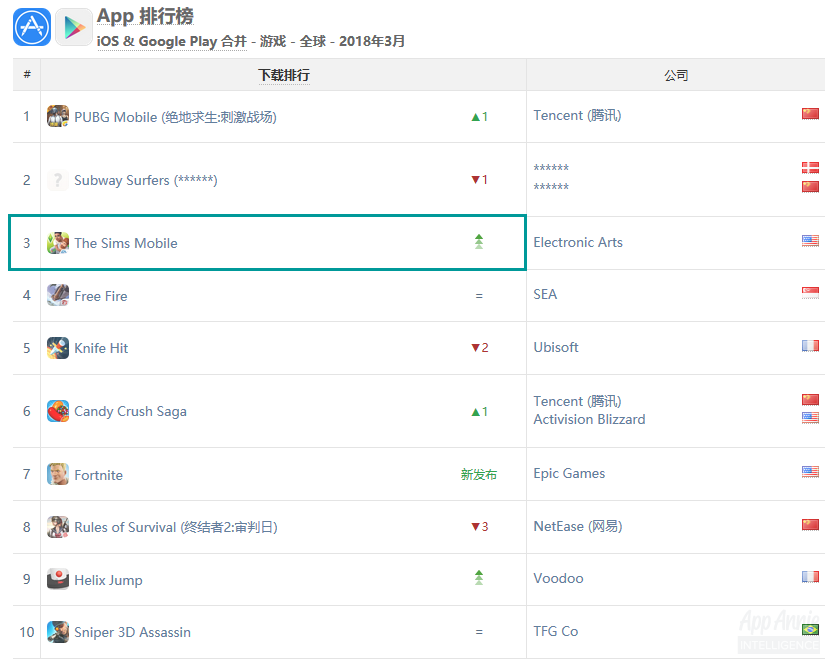
Task: Click the China flag in Candy Crush row
Action: pyautogui.click(x=810, y=399)
